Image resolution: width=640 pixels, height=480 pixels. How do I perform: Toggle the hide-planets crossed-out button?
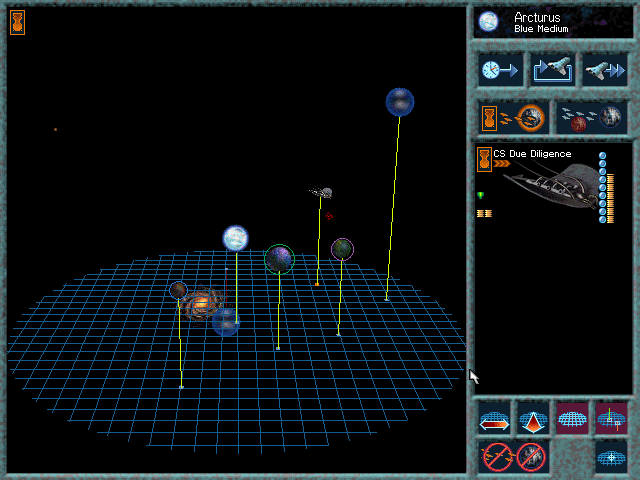point(531,457)
